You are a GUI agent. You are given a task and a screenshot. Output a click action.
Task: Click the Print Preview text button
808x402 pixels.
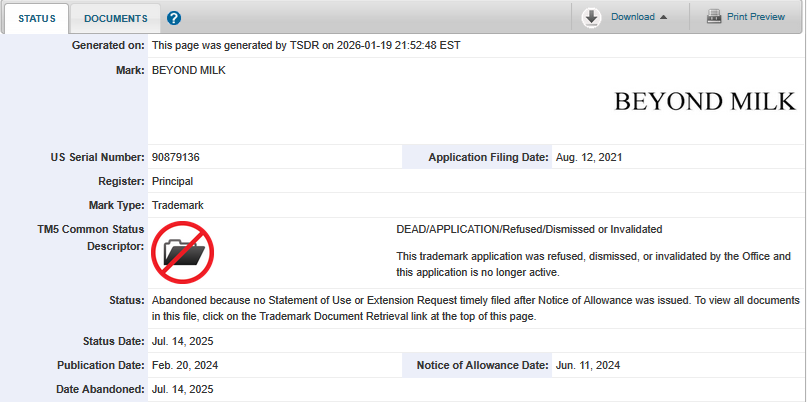pos(756,17)
